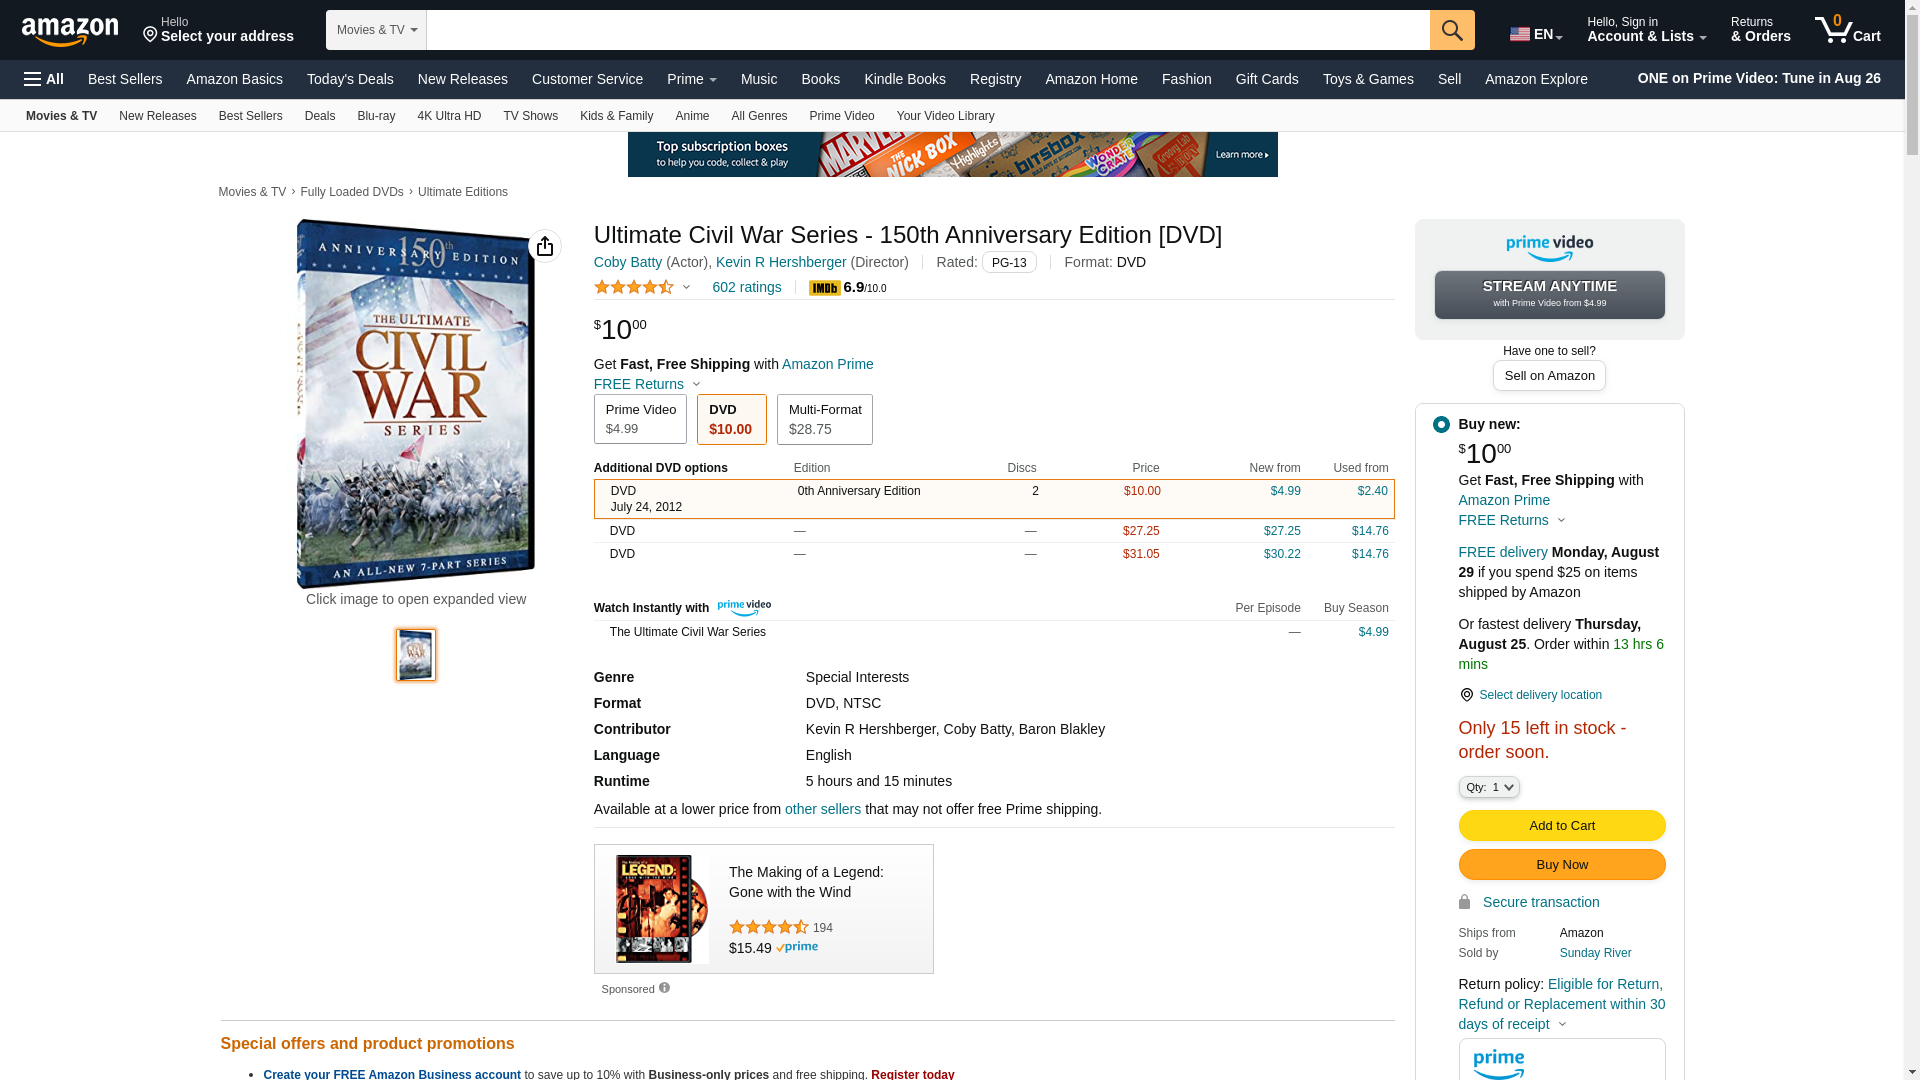Click $4.99 buy season price

(1374, 632)
